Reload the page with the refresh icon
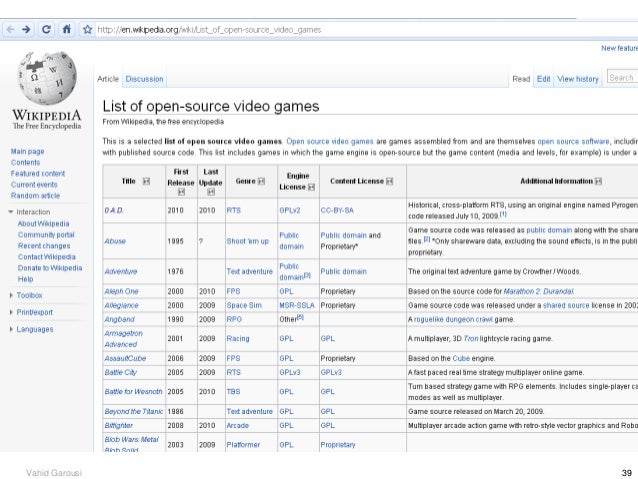 pos(47,30)
